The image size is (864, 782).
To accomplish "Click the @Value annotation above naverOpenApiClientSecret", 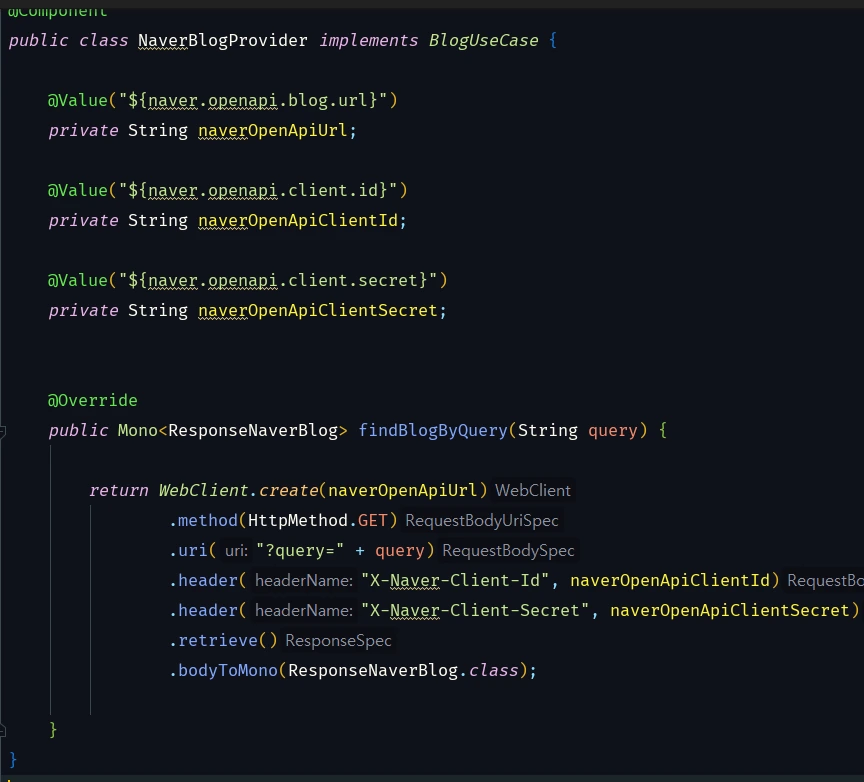I will (x=78, y=281).
